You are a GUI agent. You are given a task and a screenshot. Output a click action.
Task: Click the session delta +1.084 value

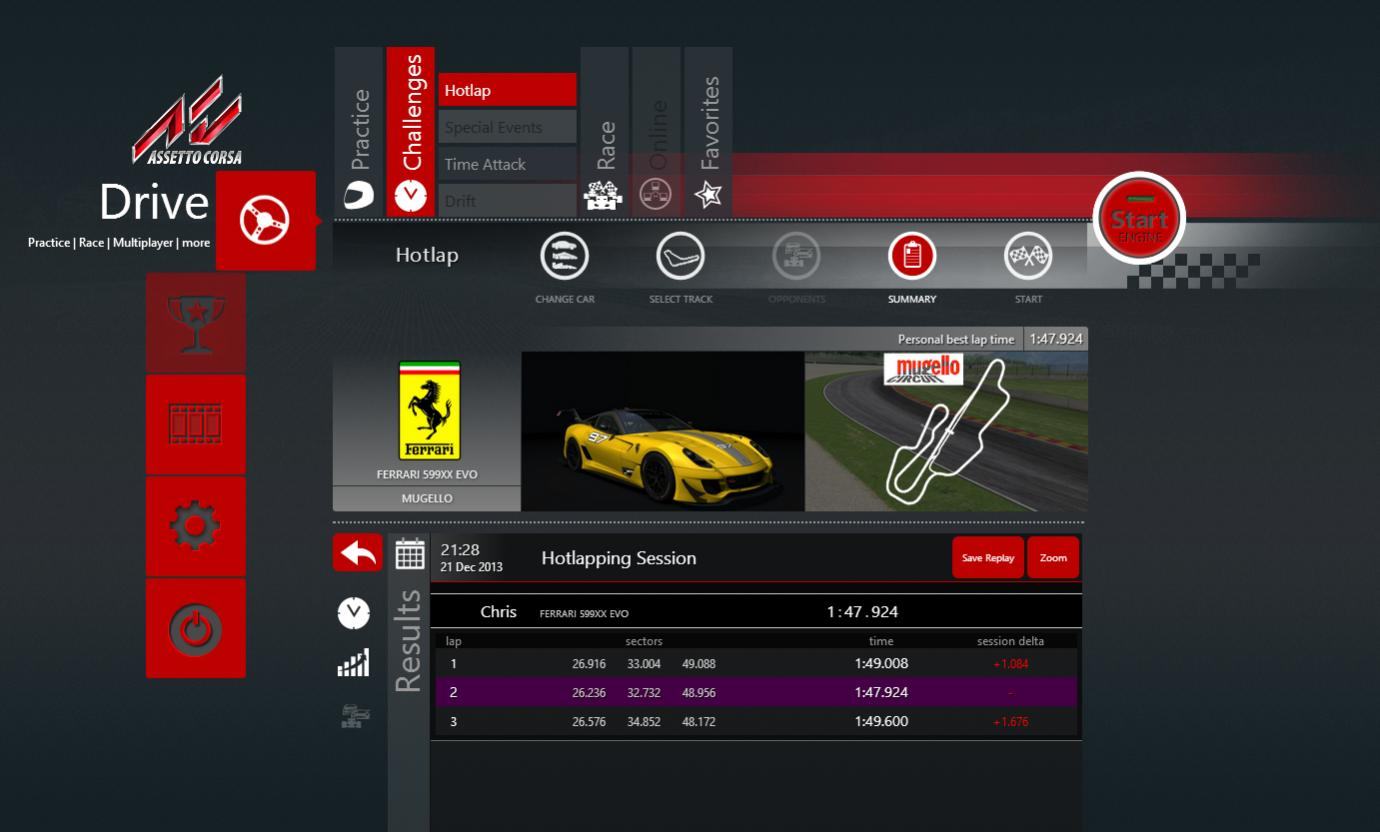1010,664
